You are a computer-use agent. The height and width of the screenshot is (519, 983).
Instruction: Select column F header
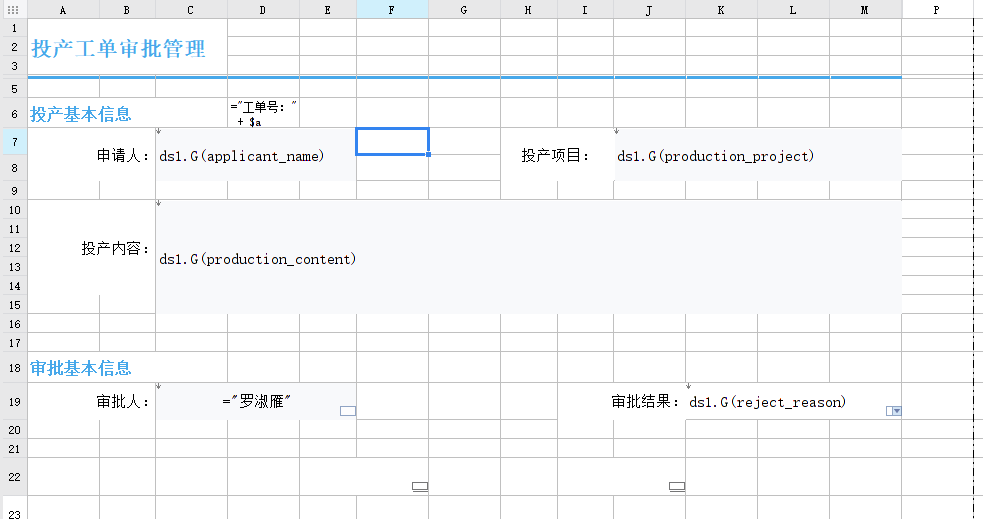(392, 9)
